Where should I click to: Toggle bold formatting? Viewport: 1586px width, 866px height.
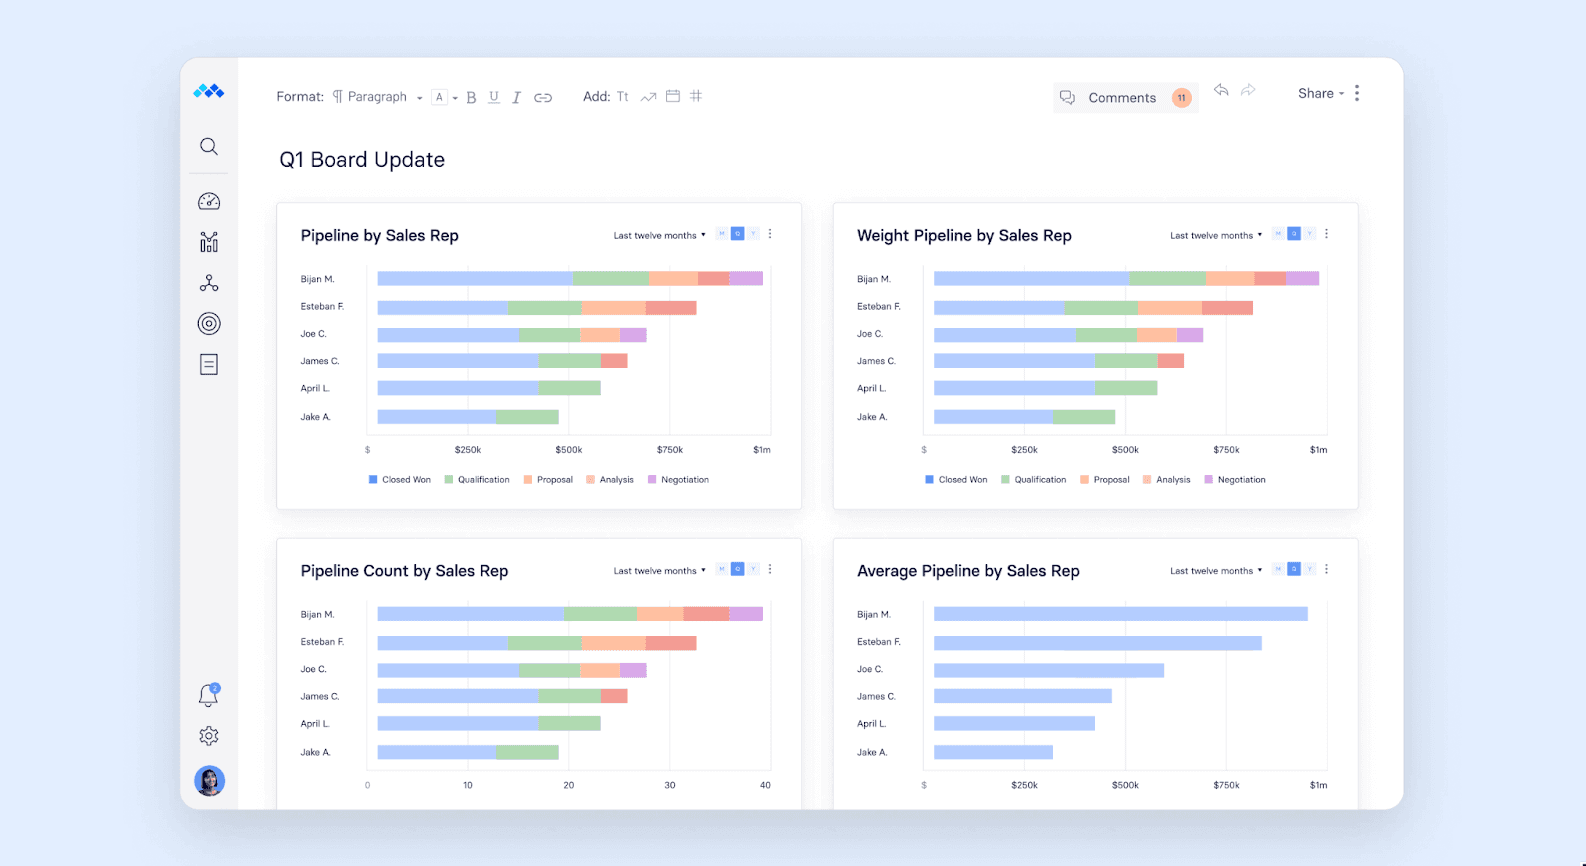[471, 97]
